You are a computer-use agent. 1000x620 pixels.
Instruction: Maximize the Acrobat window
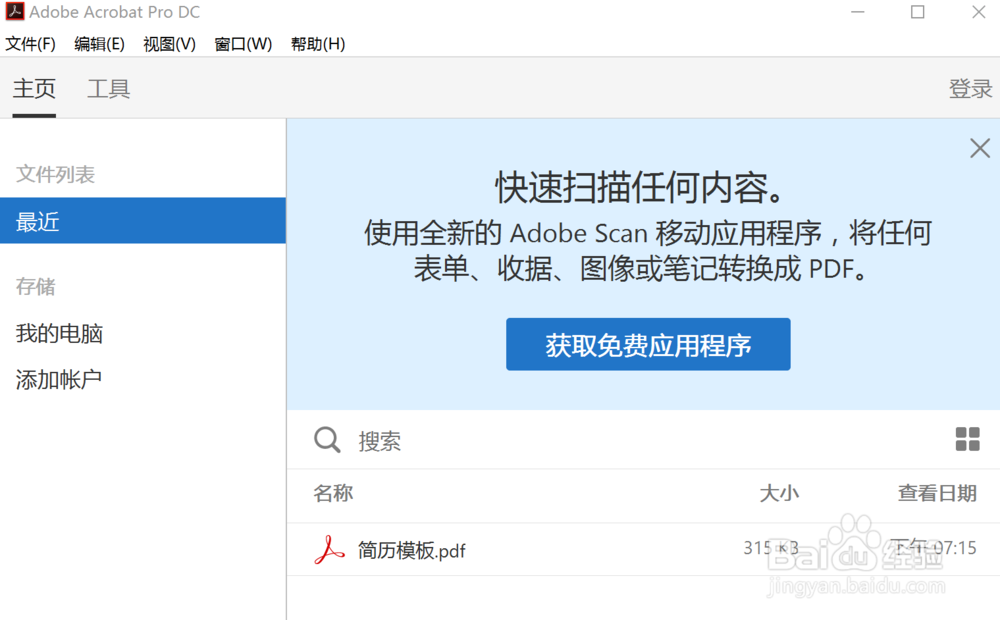[917, 12]
